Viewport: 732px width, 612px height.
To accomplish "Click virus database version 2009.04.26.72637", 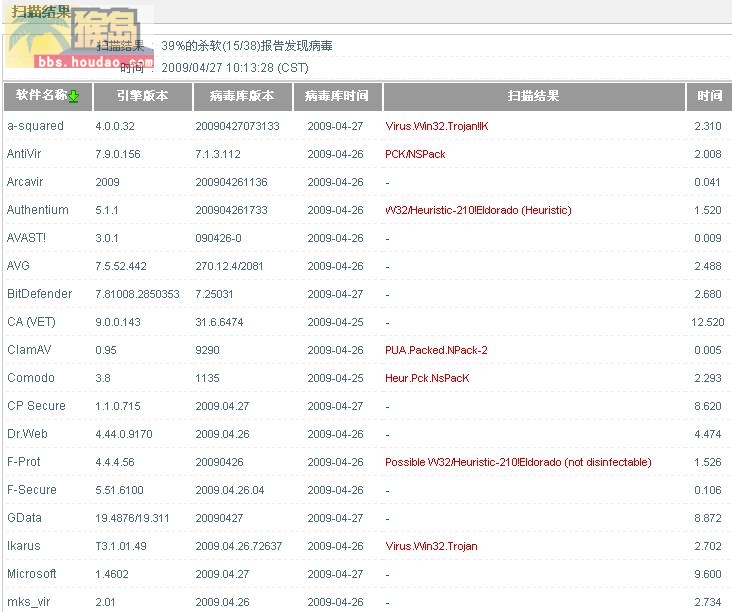I will [x=239, y=547].
